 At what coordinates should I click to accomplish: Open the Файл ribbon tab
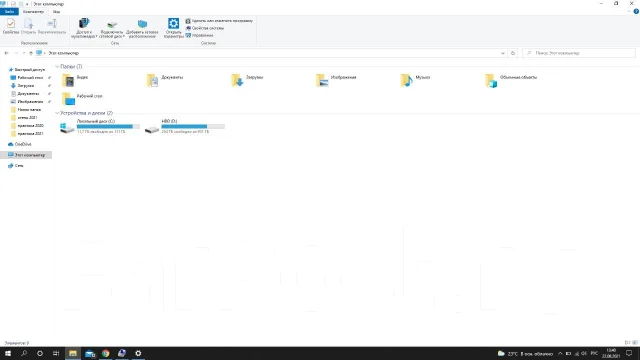point(9,12)
